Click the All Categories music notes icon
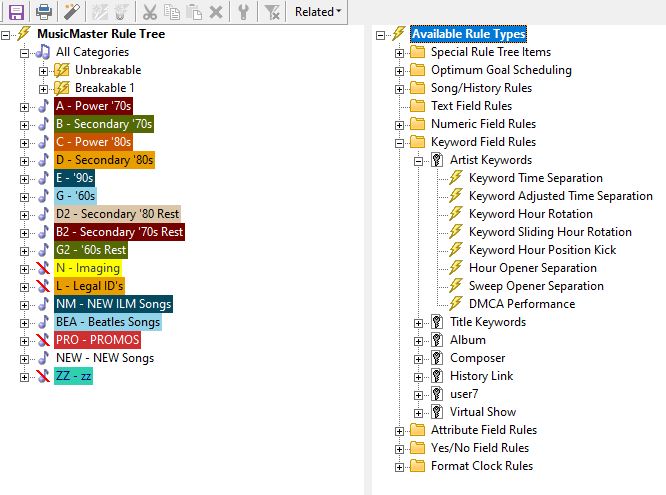The height and width of the screenshot is (495, 666). pyautogui.click(x=43, y=52)
